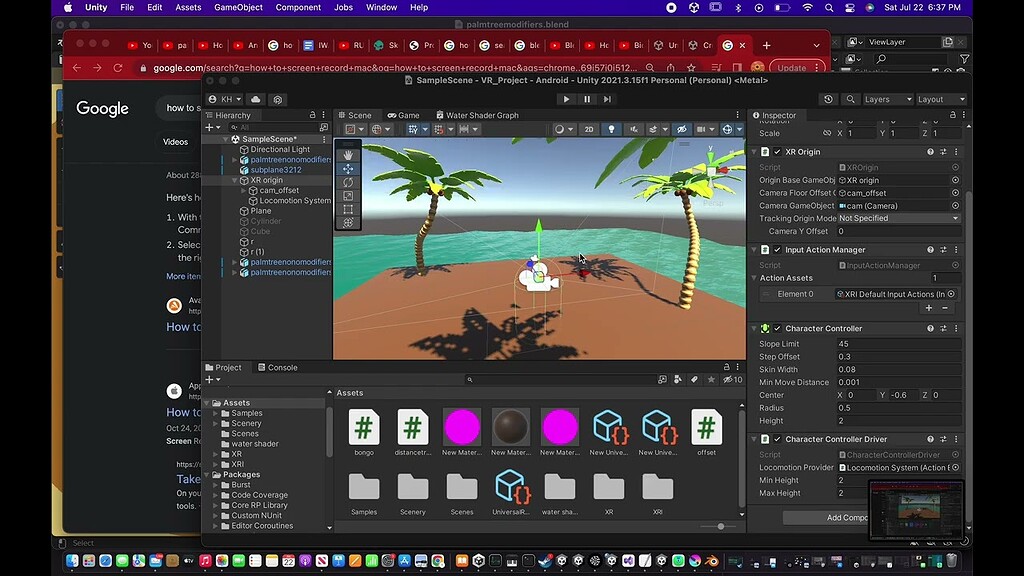Toggle scene lighting in the Scene view toolbar
The height and width of the screenshot is (576, 1024).
(611, 129)
